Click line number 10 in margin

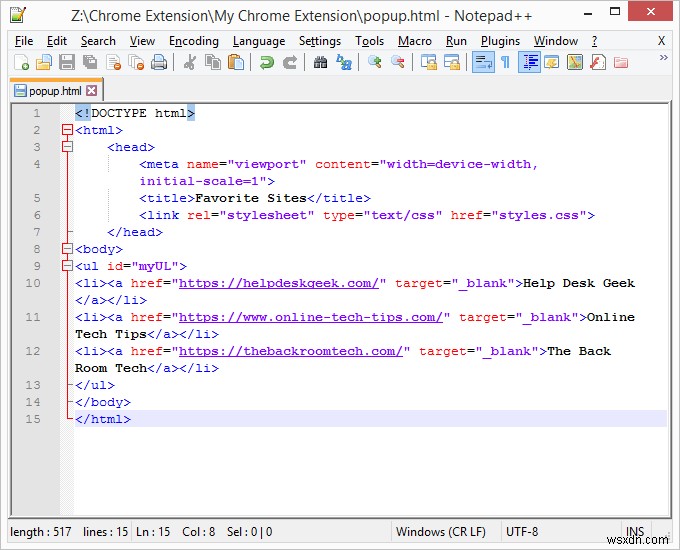pyautogui.click(x=33, y=283)
